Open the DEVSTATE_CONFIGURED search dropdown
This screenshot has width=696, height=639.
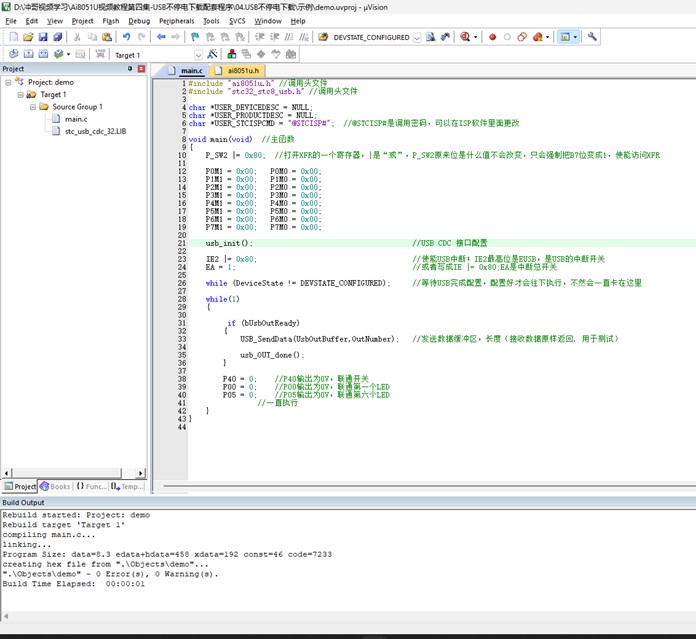(416, 38)
